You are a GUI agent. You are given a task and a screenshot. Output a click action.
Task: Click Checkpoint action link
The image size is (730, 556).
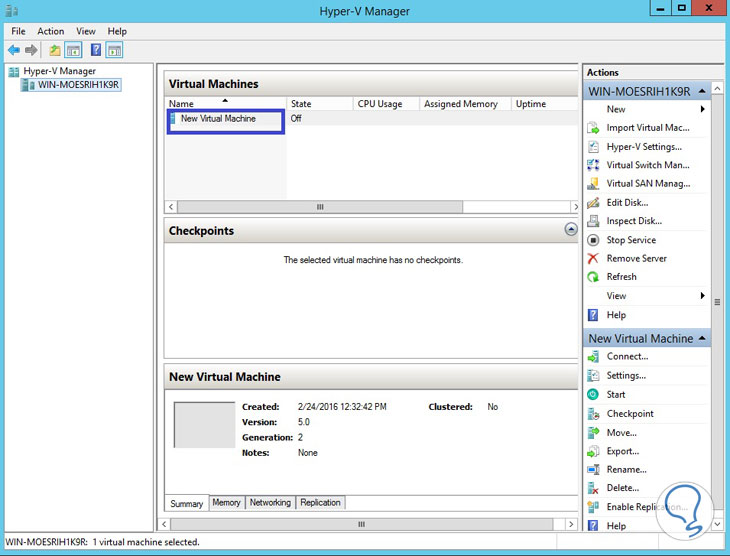coord(630,414)
